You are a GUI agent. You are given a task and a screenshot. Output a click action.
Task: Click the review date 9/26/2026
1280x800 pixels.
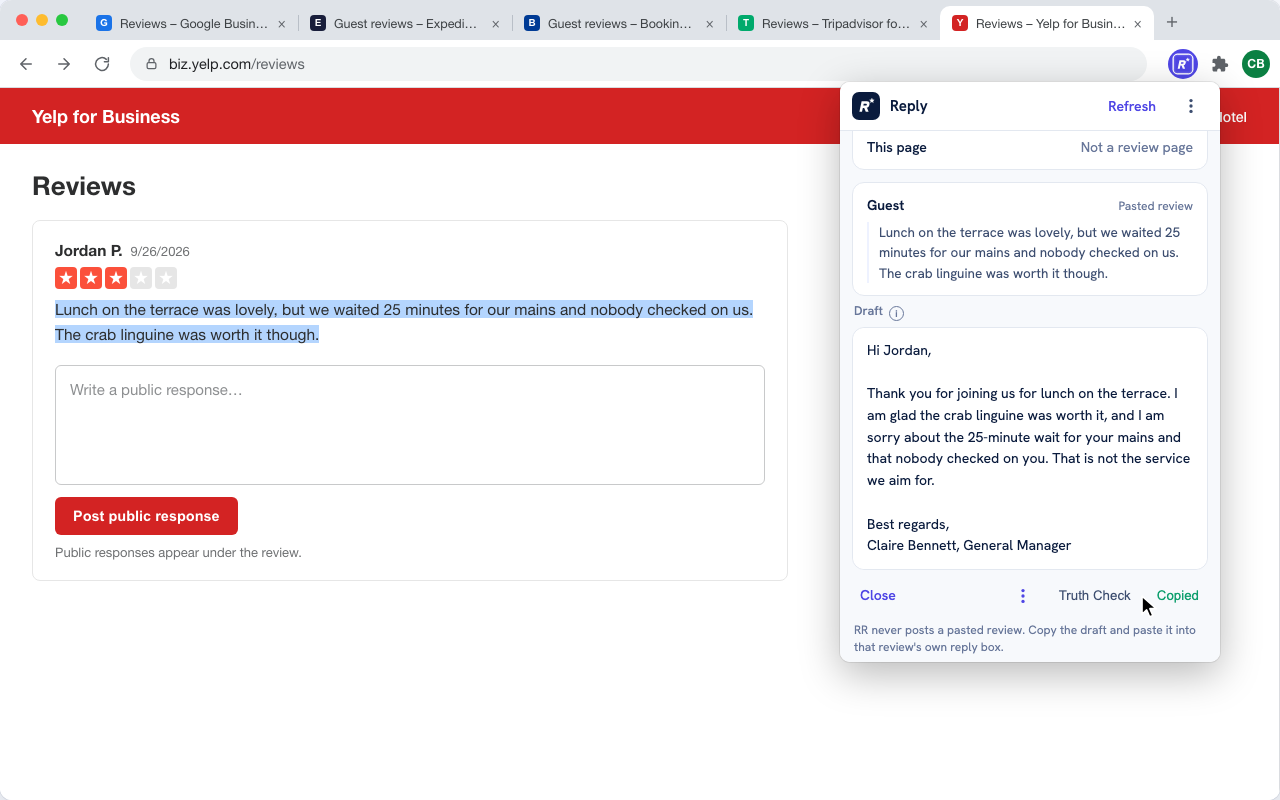[160, 252]
